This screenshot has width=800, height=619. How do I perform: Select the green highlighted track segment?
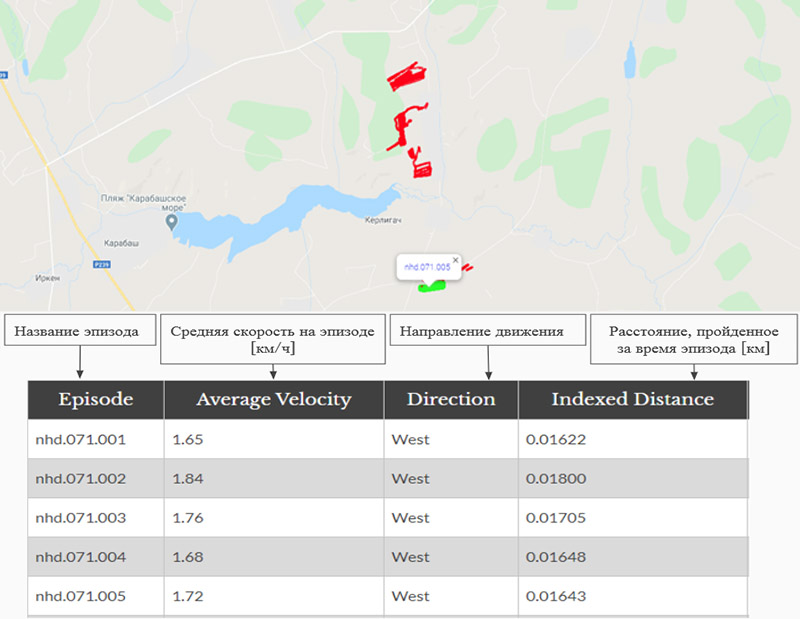click(x=432, y=287)
